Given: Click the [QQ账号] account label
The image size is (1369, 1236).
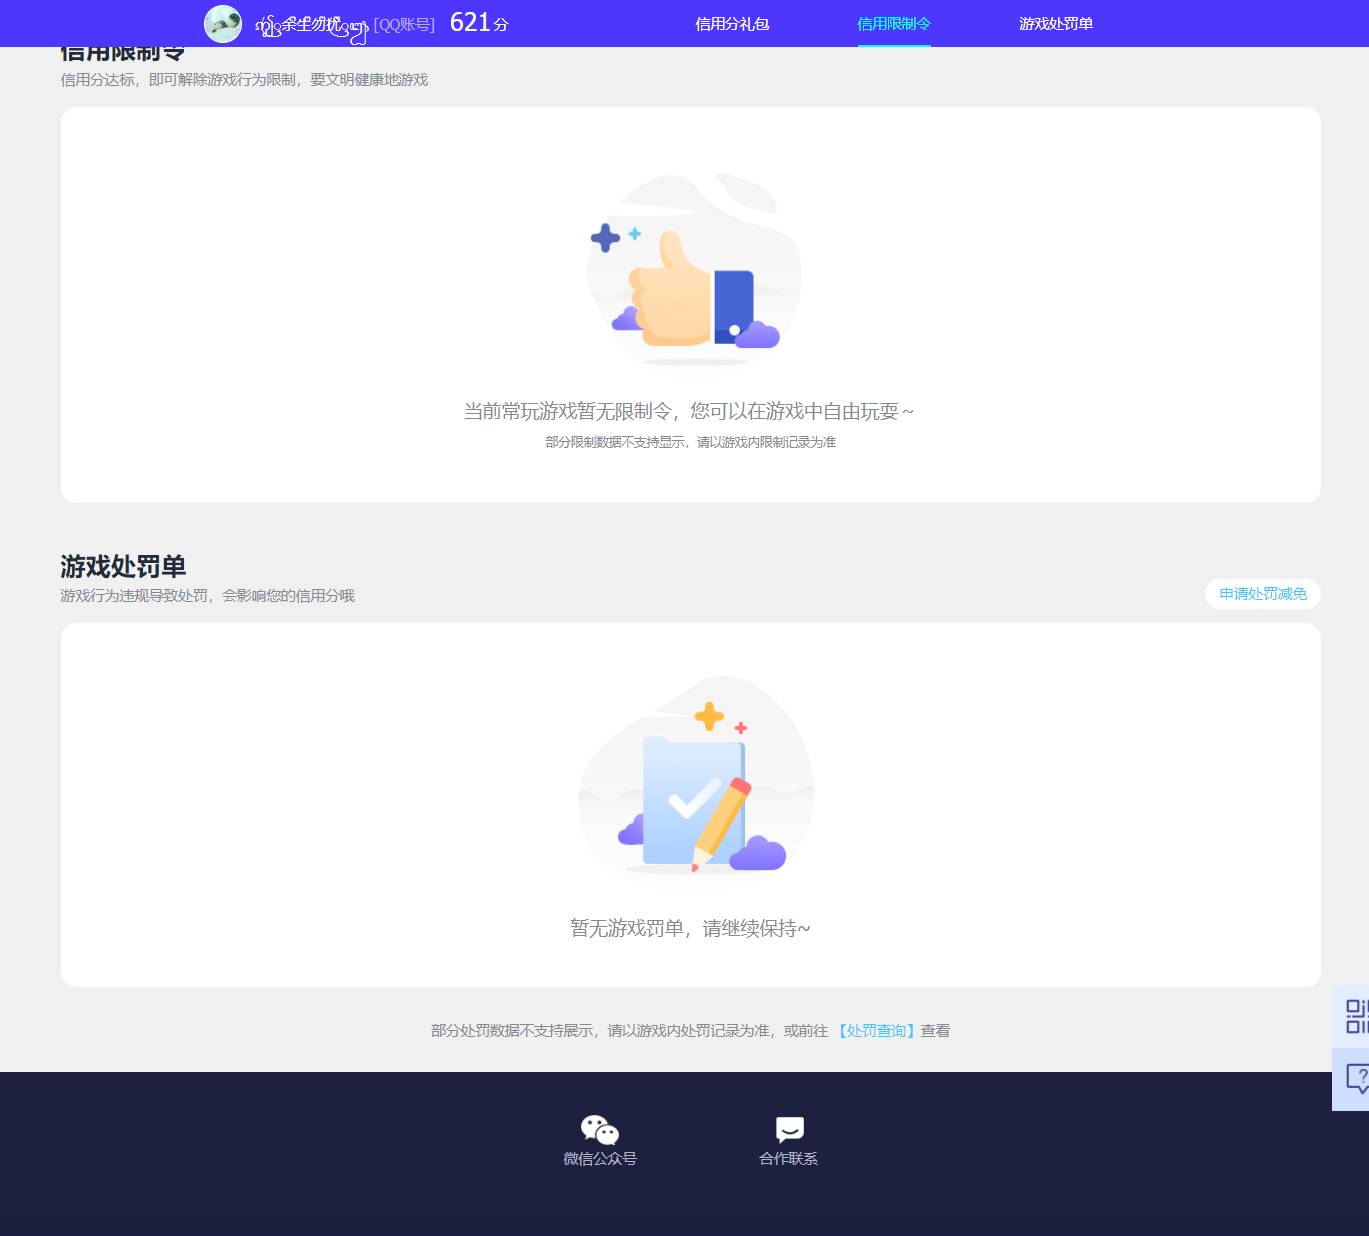Looking at the screenshot, I should click(404, 24).
